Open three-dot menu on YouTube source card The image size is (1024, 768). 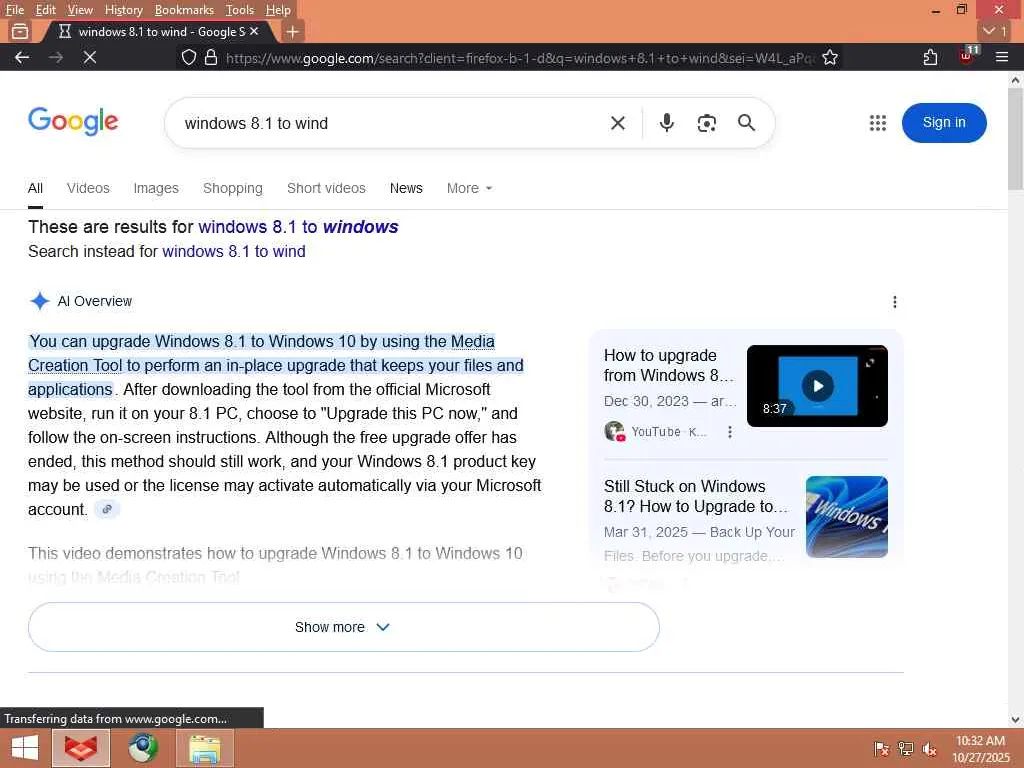coord(729,432)
